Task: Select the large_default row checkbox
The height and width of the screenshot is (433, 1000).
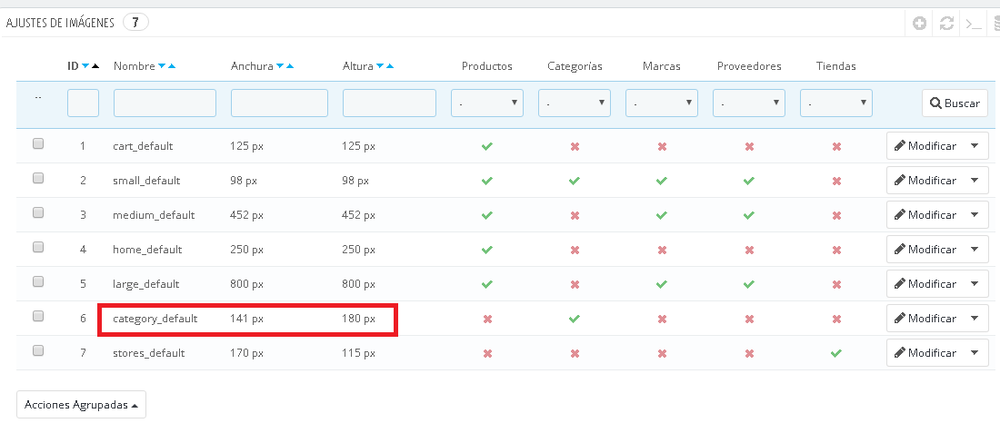Action: point(38,282)
